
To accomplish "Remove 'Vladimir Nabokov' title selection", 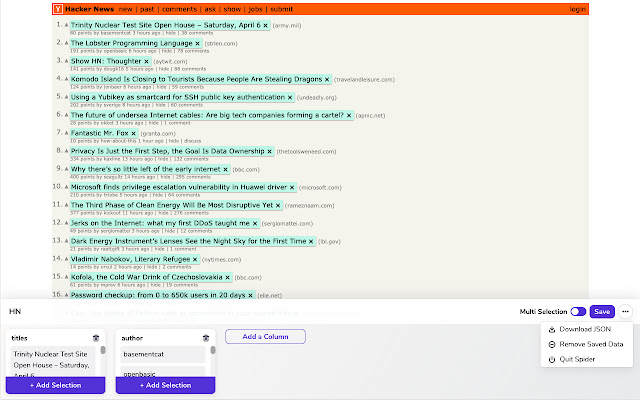I will 195,259.
